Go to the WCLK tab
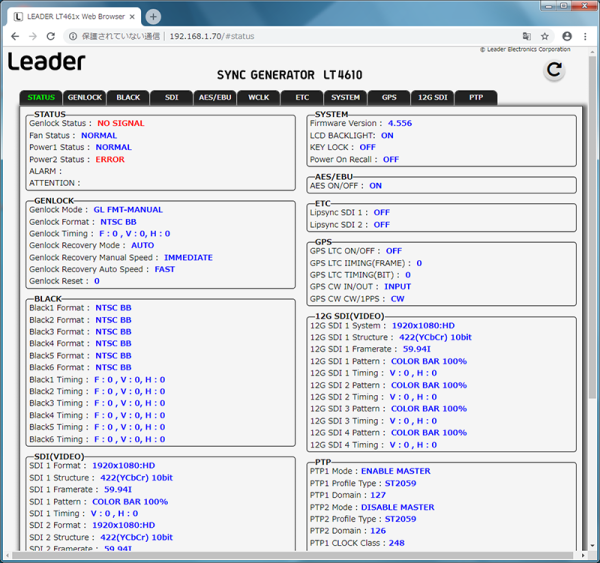 point(259,98)
